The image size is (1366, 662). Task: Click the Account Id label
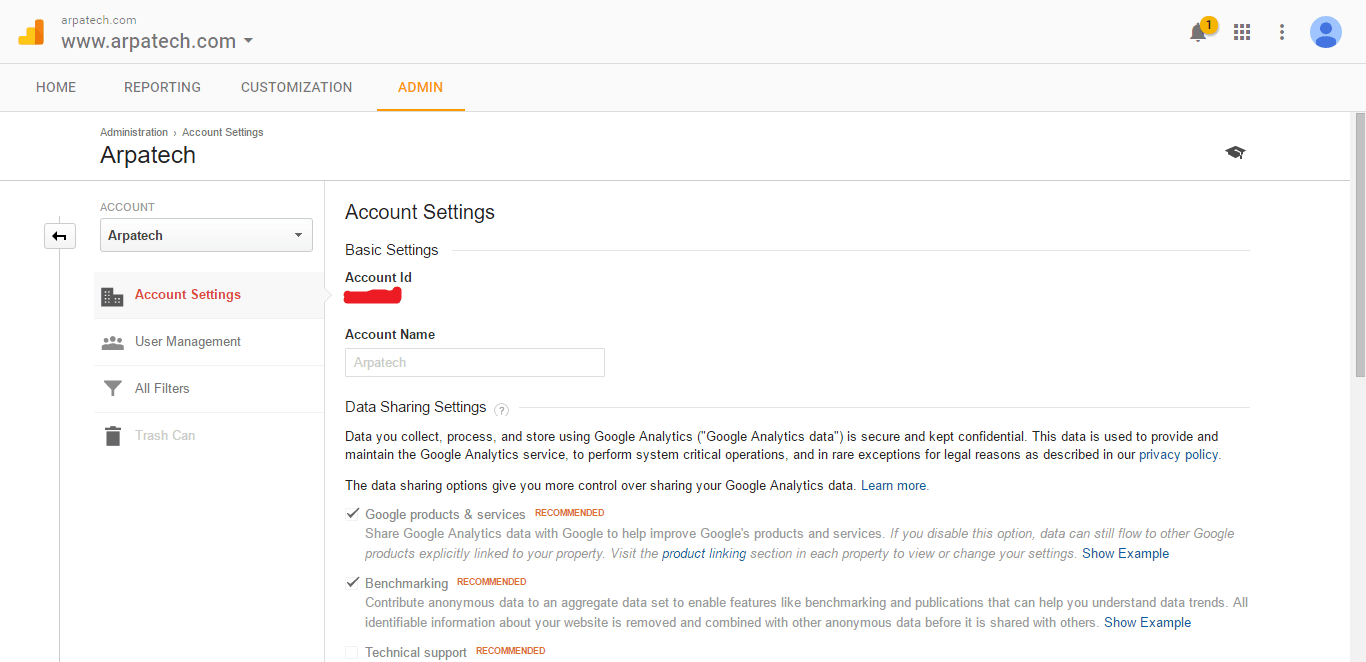click(378, 277)
